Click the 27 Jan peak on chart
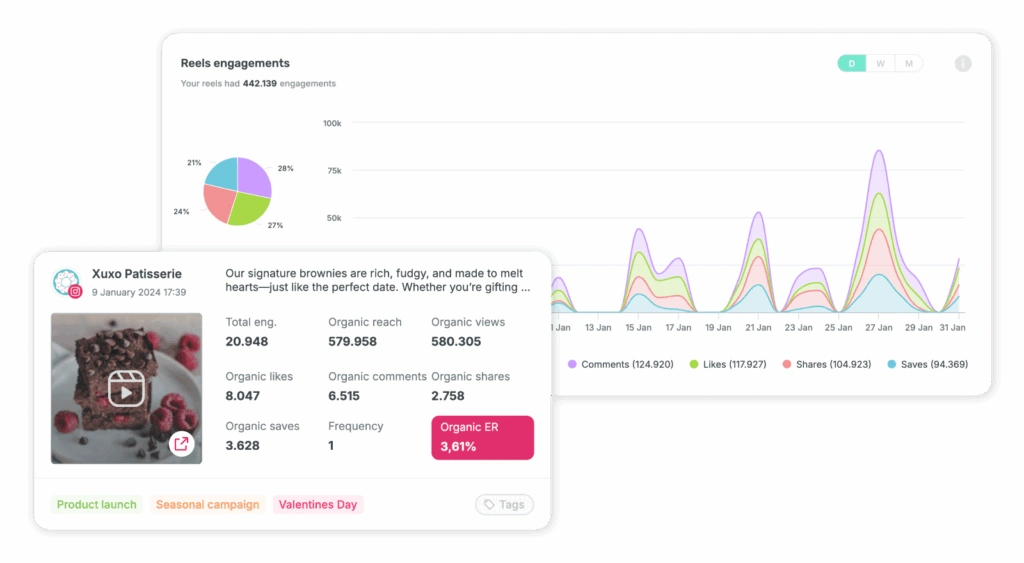 879,152
